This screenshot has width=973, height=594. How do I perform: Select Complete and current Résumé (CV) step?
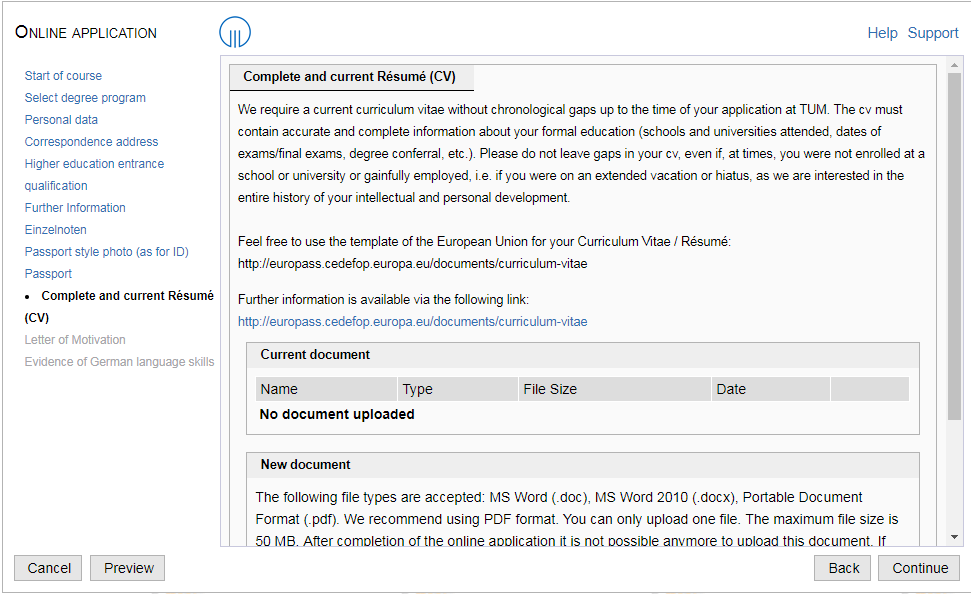coord(119,307)
